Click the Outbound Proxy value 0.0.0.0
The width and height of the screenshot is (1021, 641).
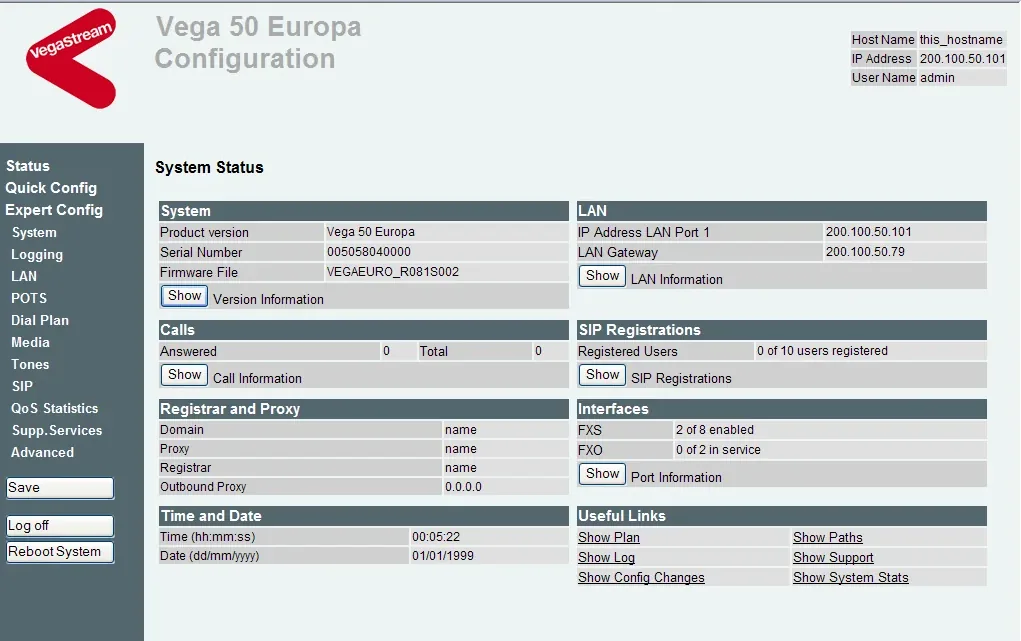[464, 487]
